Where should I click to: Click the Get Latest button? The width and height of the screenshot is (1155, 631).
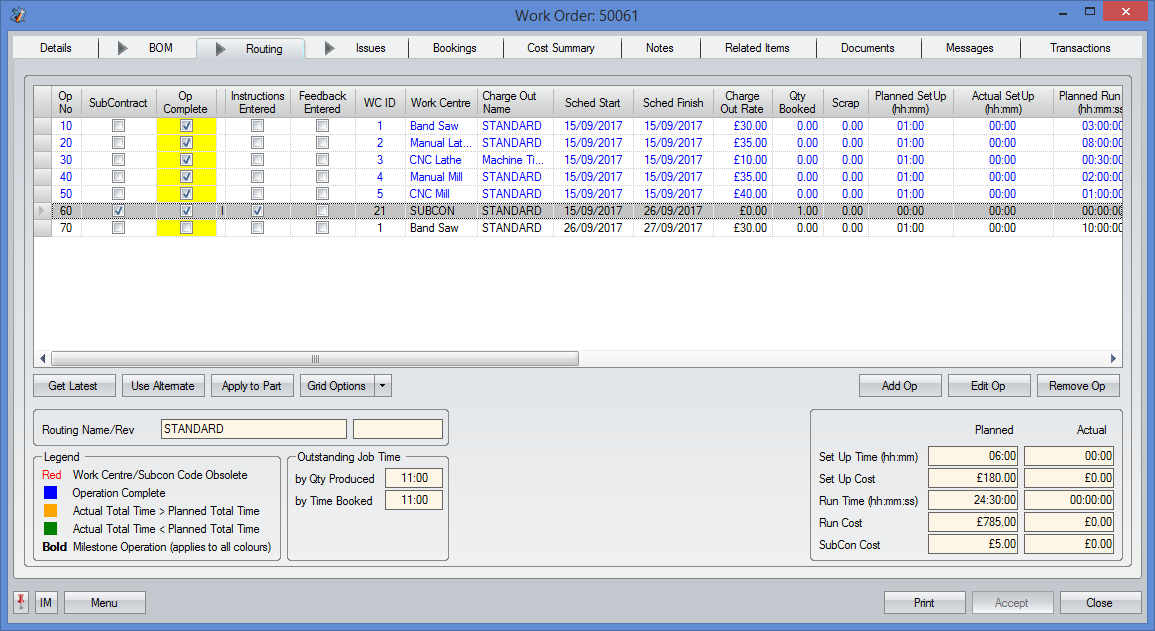point(73,386)
